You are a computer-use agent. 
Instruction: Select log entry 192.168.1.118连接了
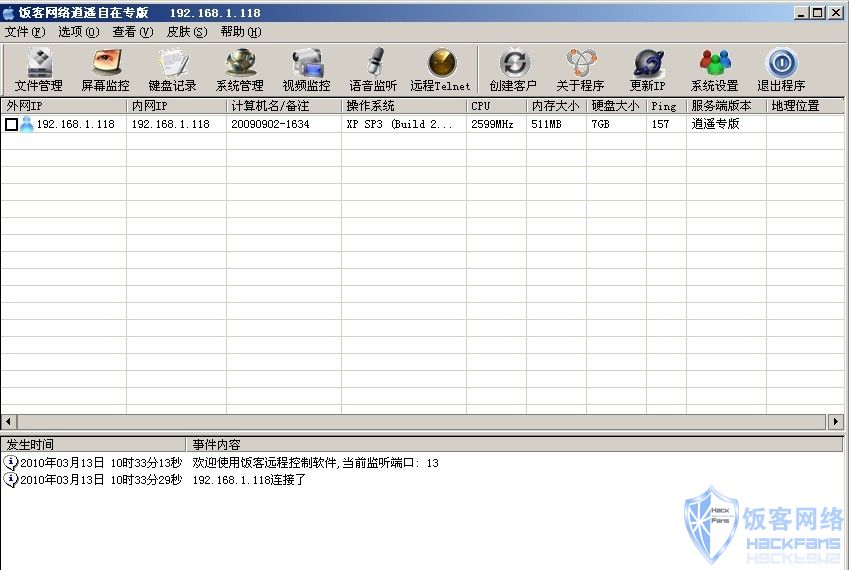point(249,480)
